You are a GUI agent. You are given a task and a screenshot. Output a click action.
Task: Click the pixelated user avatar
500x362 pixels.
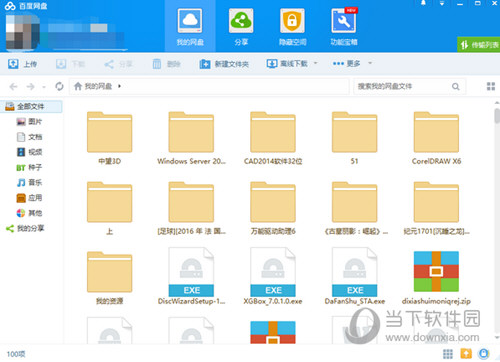(23, 32)
